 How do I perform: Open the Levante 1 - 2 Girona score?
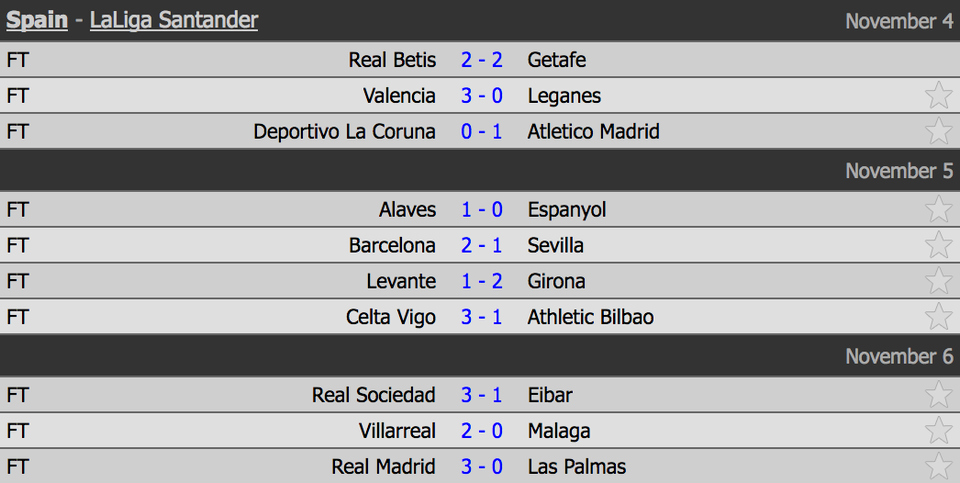[482, 282]
